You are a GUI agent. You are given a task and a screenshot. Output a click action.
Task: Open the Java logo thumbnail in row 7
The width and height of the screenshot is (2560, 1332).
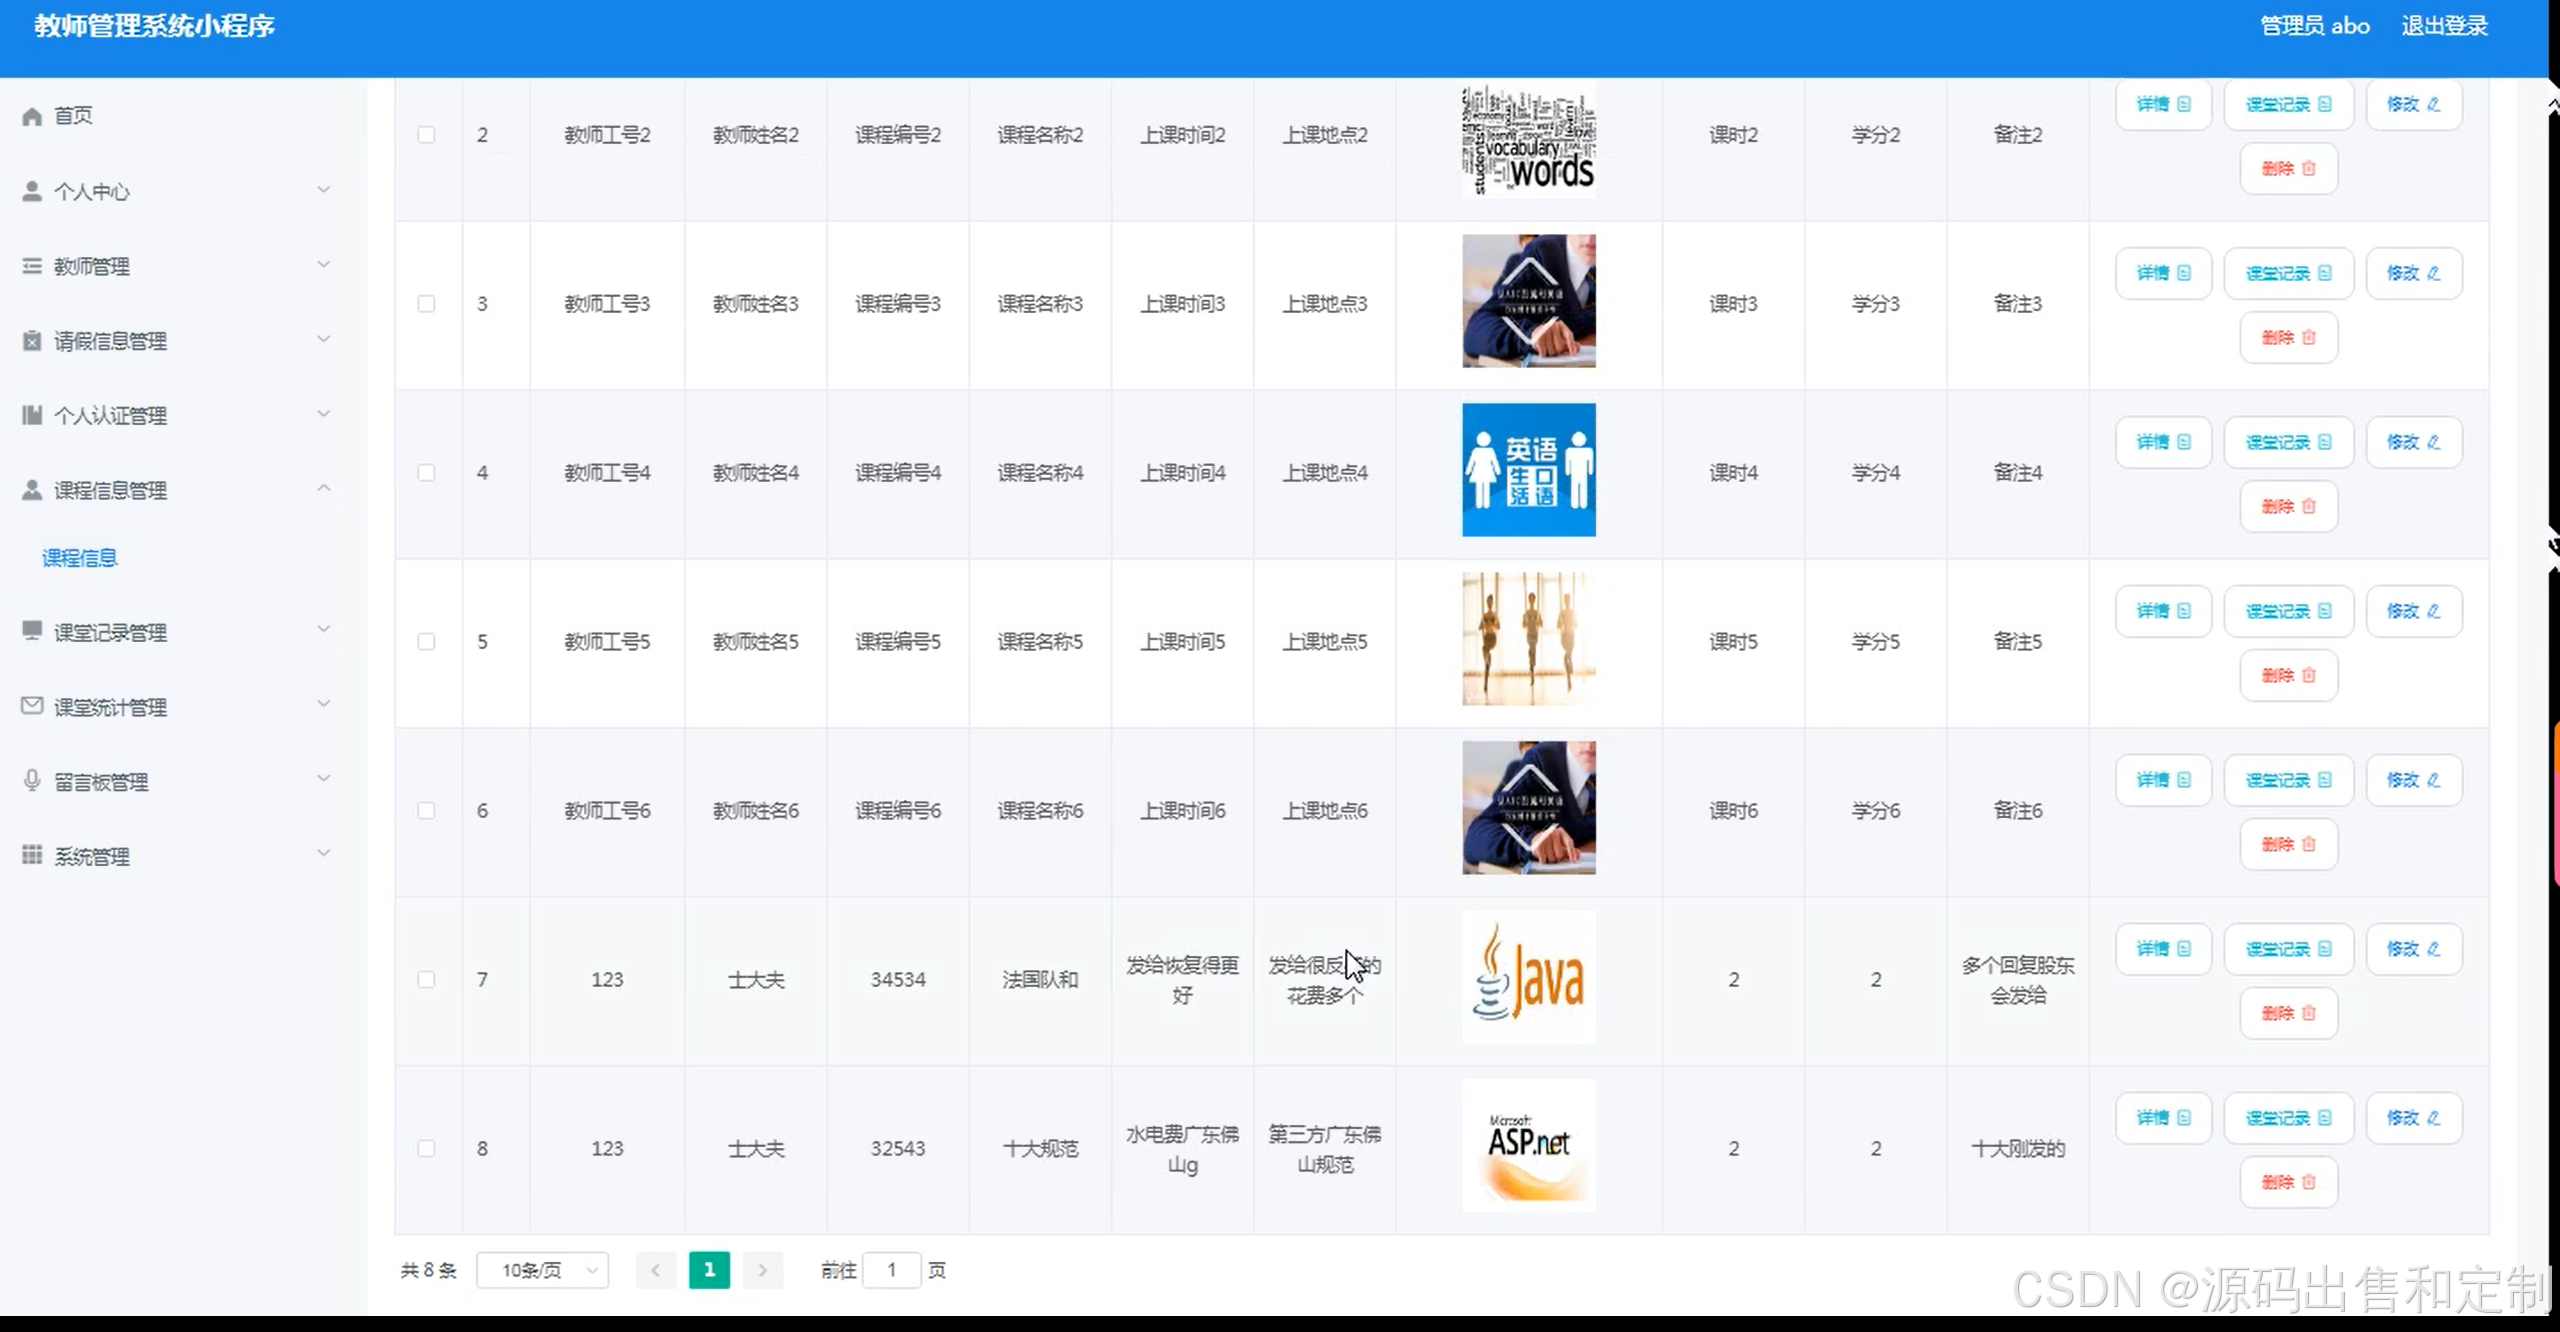point(1529,977)
